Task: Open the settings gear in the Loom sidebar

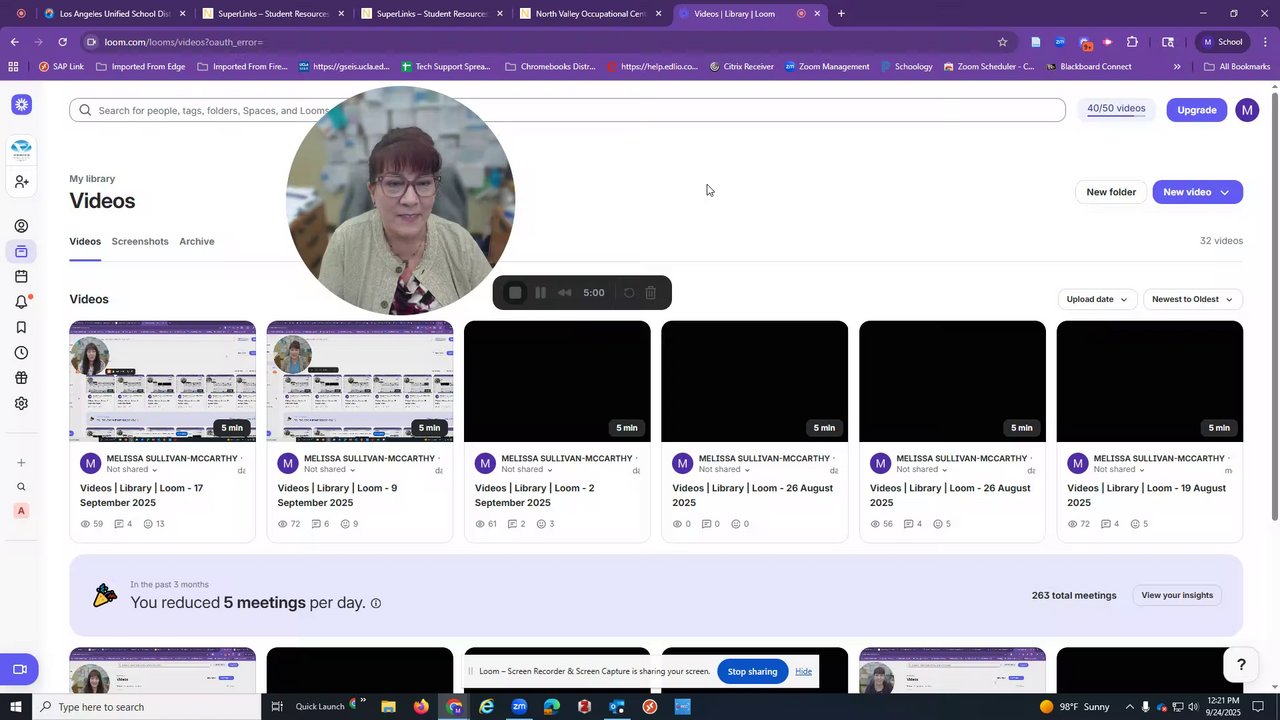Action: pyautogui.click(x=21, y=404)
